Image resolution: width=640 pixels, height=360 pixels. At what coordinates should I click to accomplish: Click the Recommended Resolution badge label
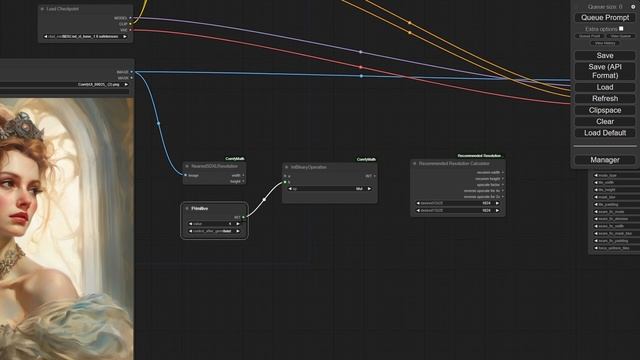479,156
